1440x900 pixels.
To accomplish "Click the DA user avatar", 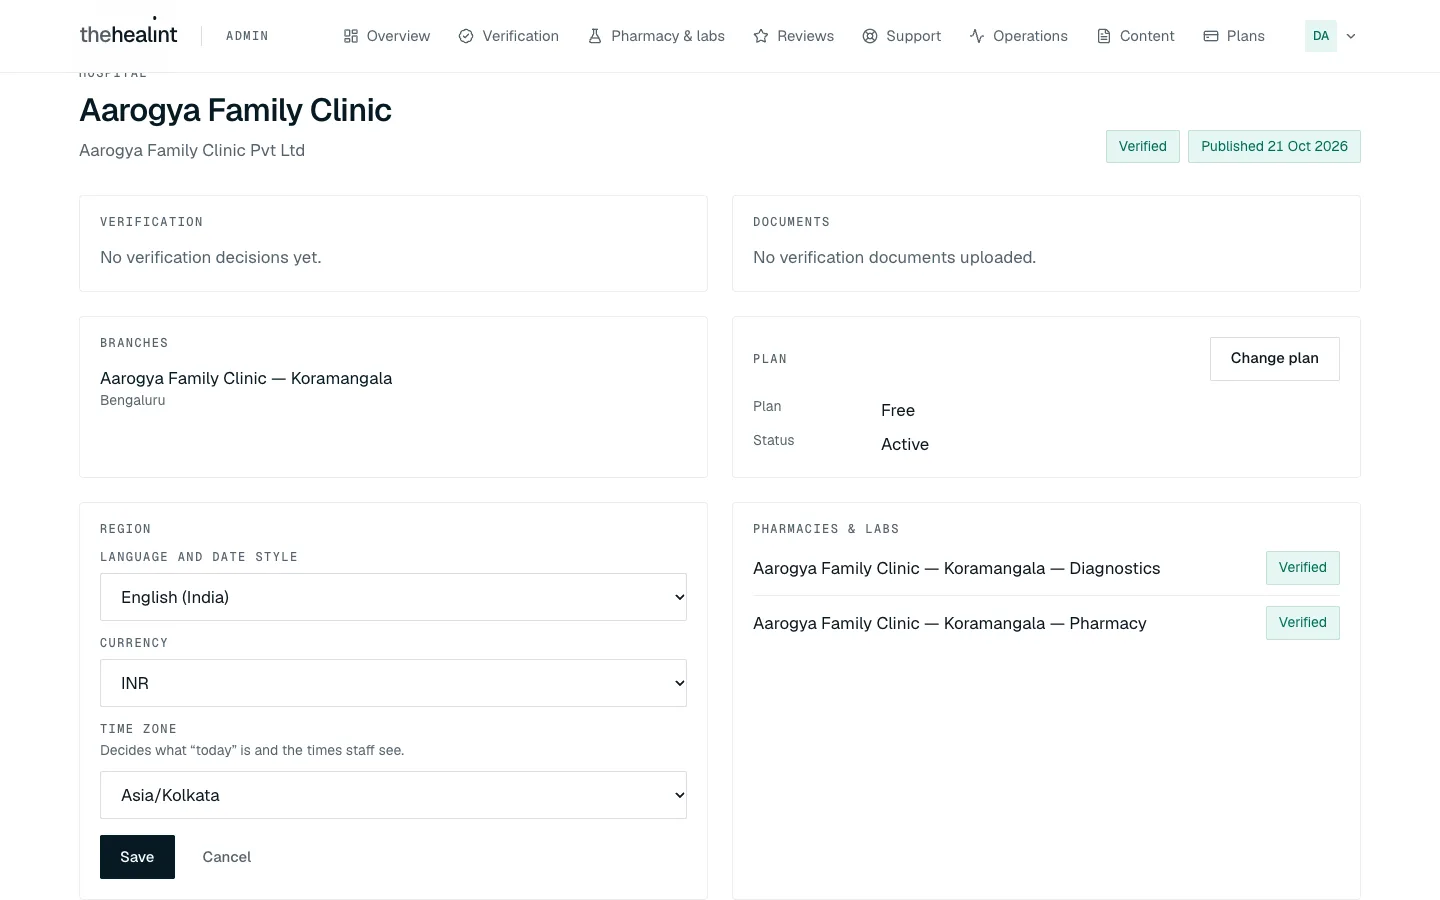I will tap(1321, 36).
